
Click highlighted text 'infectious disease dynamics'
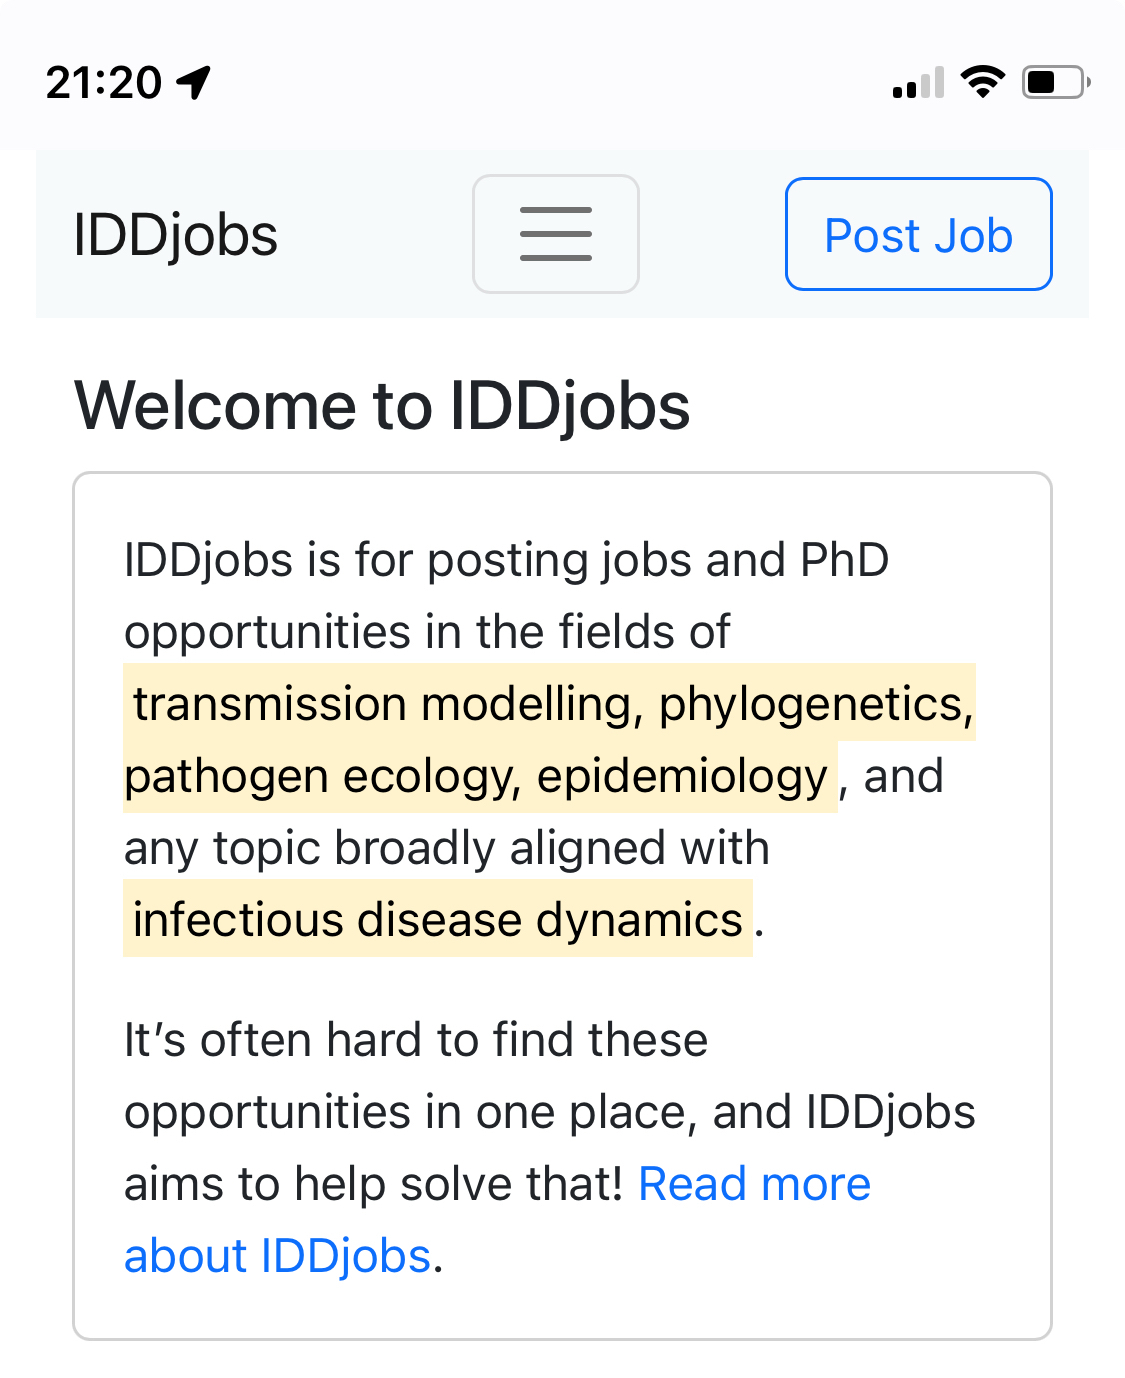point(438,920)
